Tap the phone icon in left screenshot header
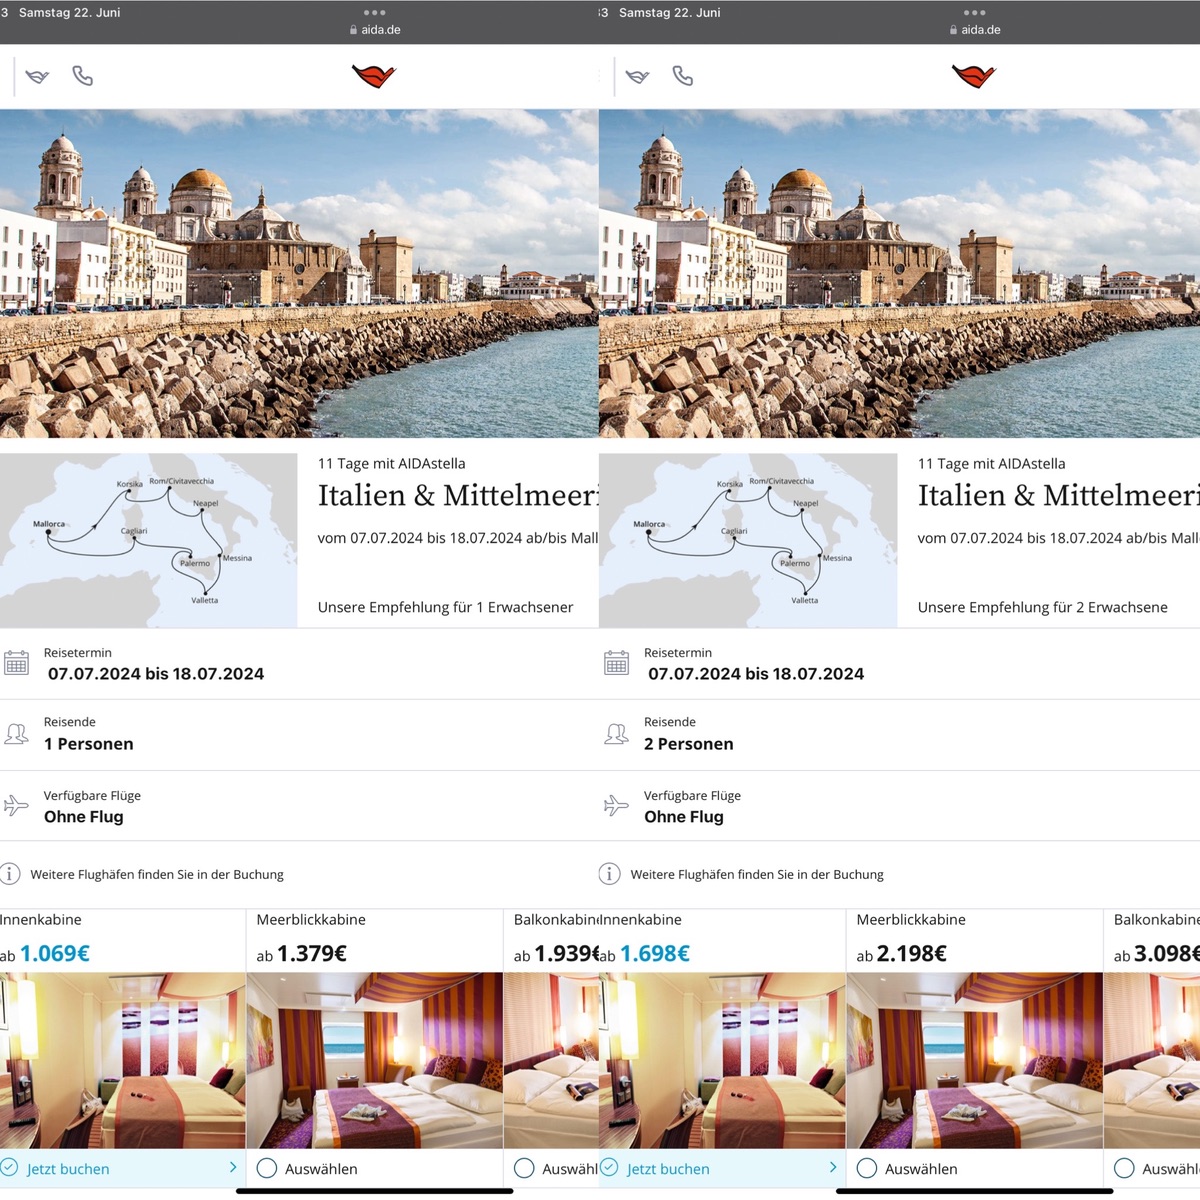 pyautogui.click(x=83, y=76)
